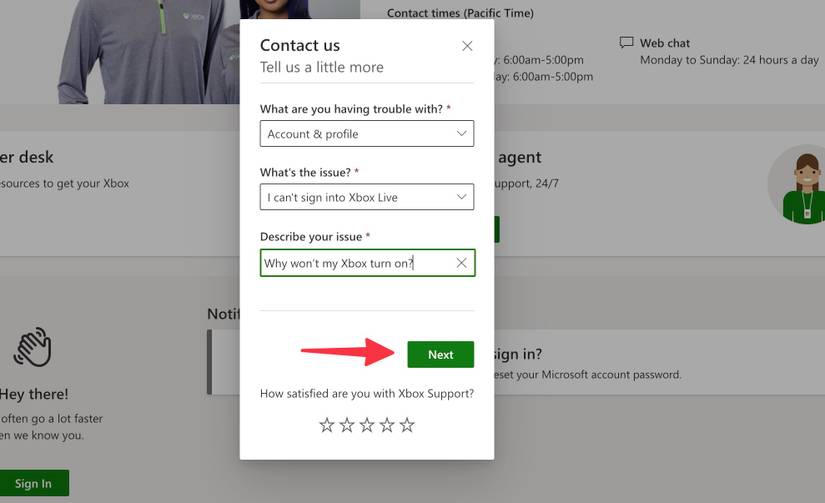
Task: Click the Web chat speech bubble icon
Action: click(x=626, y=43)
